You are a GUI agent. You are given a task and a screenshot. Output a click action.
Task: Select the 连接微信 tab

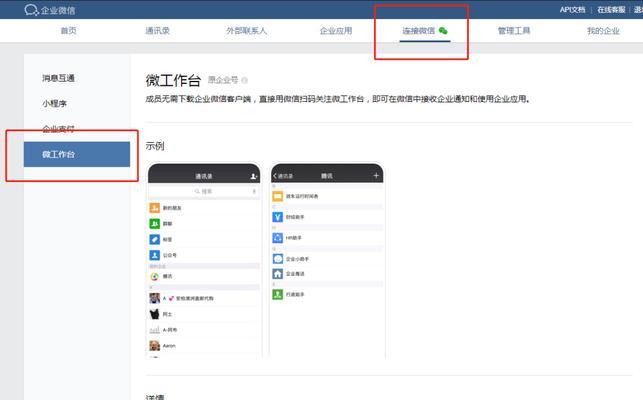click(425, 31)
